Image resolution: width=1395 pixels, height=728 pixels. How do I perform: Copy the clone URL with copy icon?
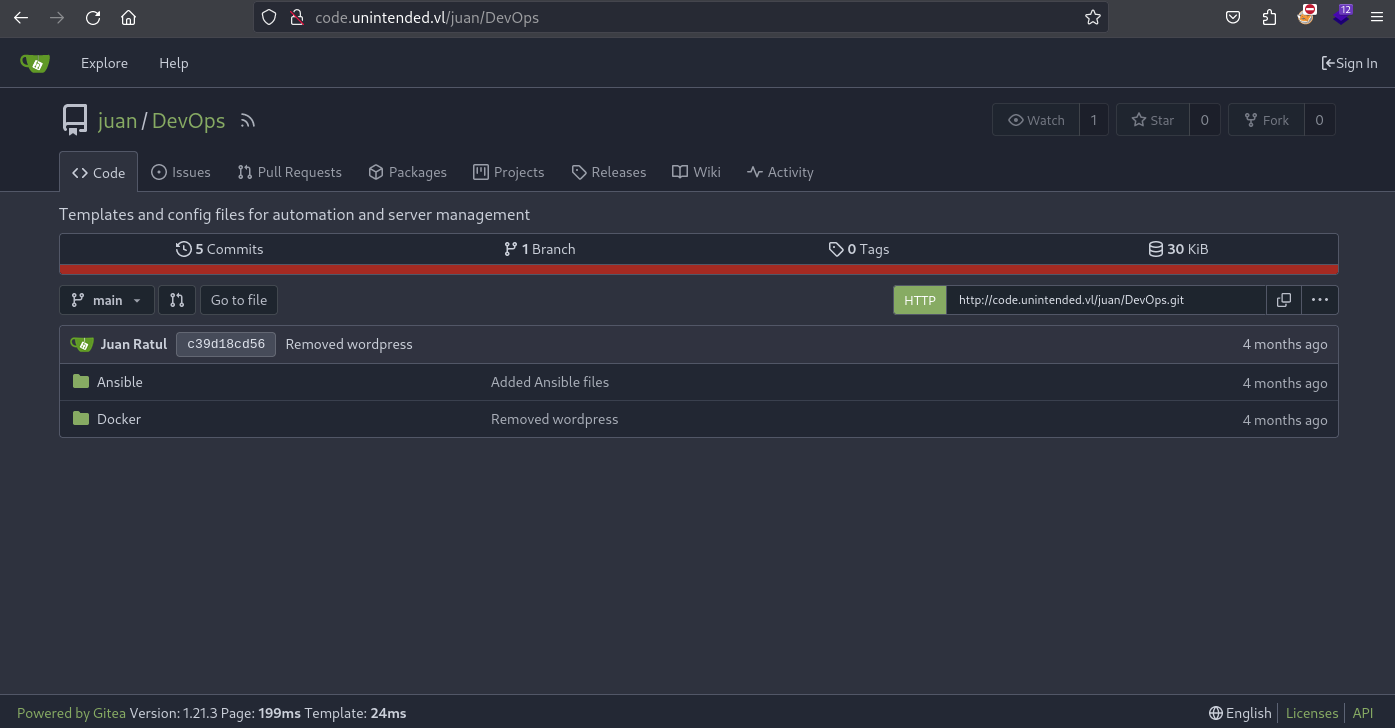pyautogui.click(x=1284, y=300)
